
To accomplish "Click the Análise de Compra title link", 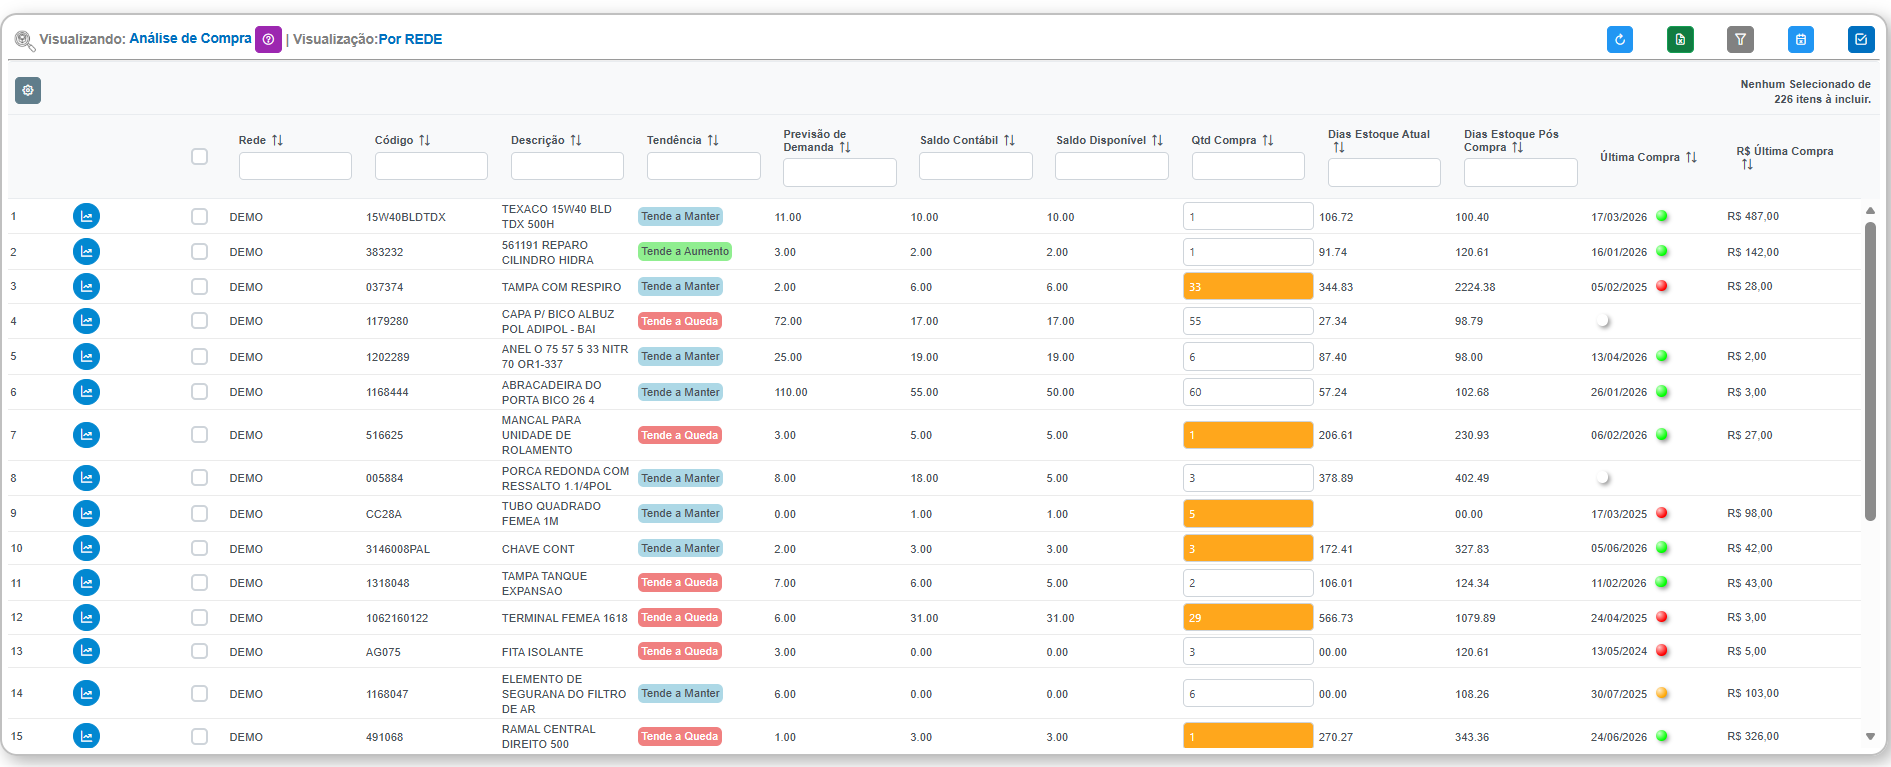I will tap(190, 38).
